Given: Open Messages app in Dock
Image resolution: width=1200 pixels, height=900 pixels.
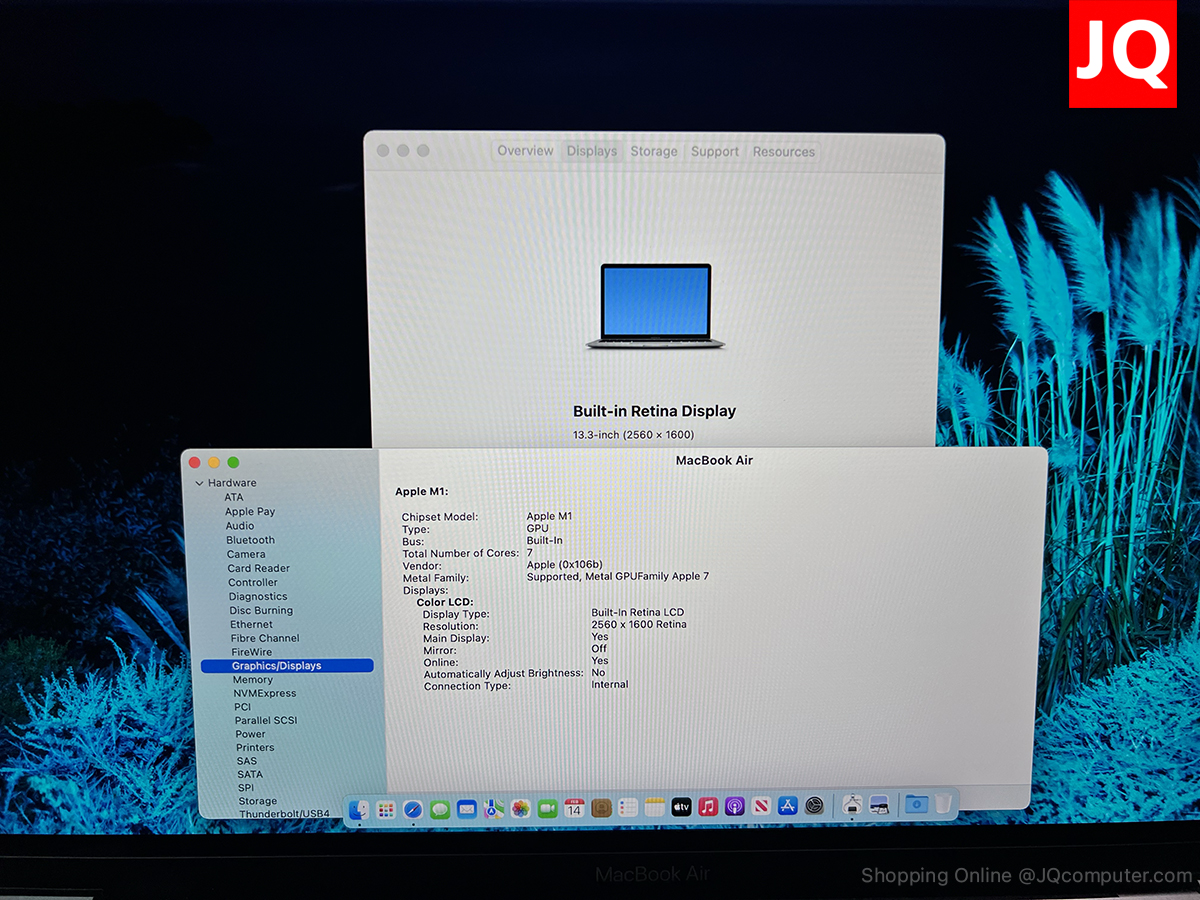Looking at the screenshot, I should tap(440, 808).
